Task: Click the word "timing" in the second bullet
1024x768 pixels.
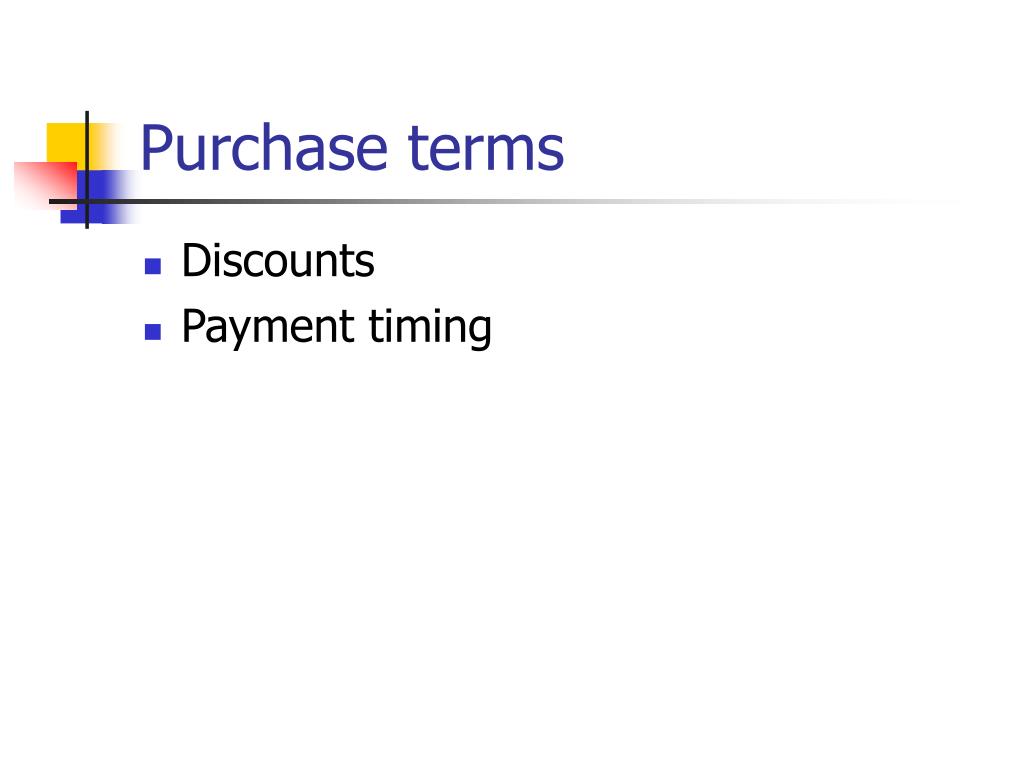Action: [430, 328]
